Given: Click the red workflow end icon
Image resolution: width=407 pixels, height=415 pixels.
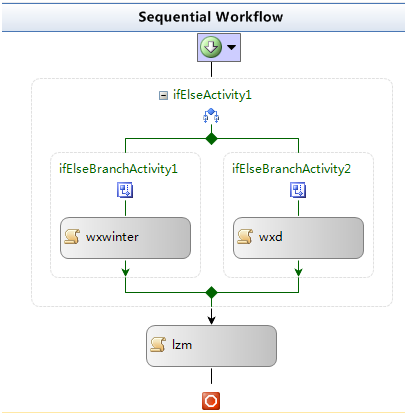Looking at the screenshot, I should (211, 401).
